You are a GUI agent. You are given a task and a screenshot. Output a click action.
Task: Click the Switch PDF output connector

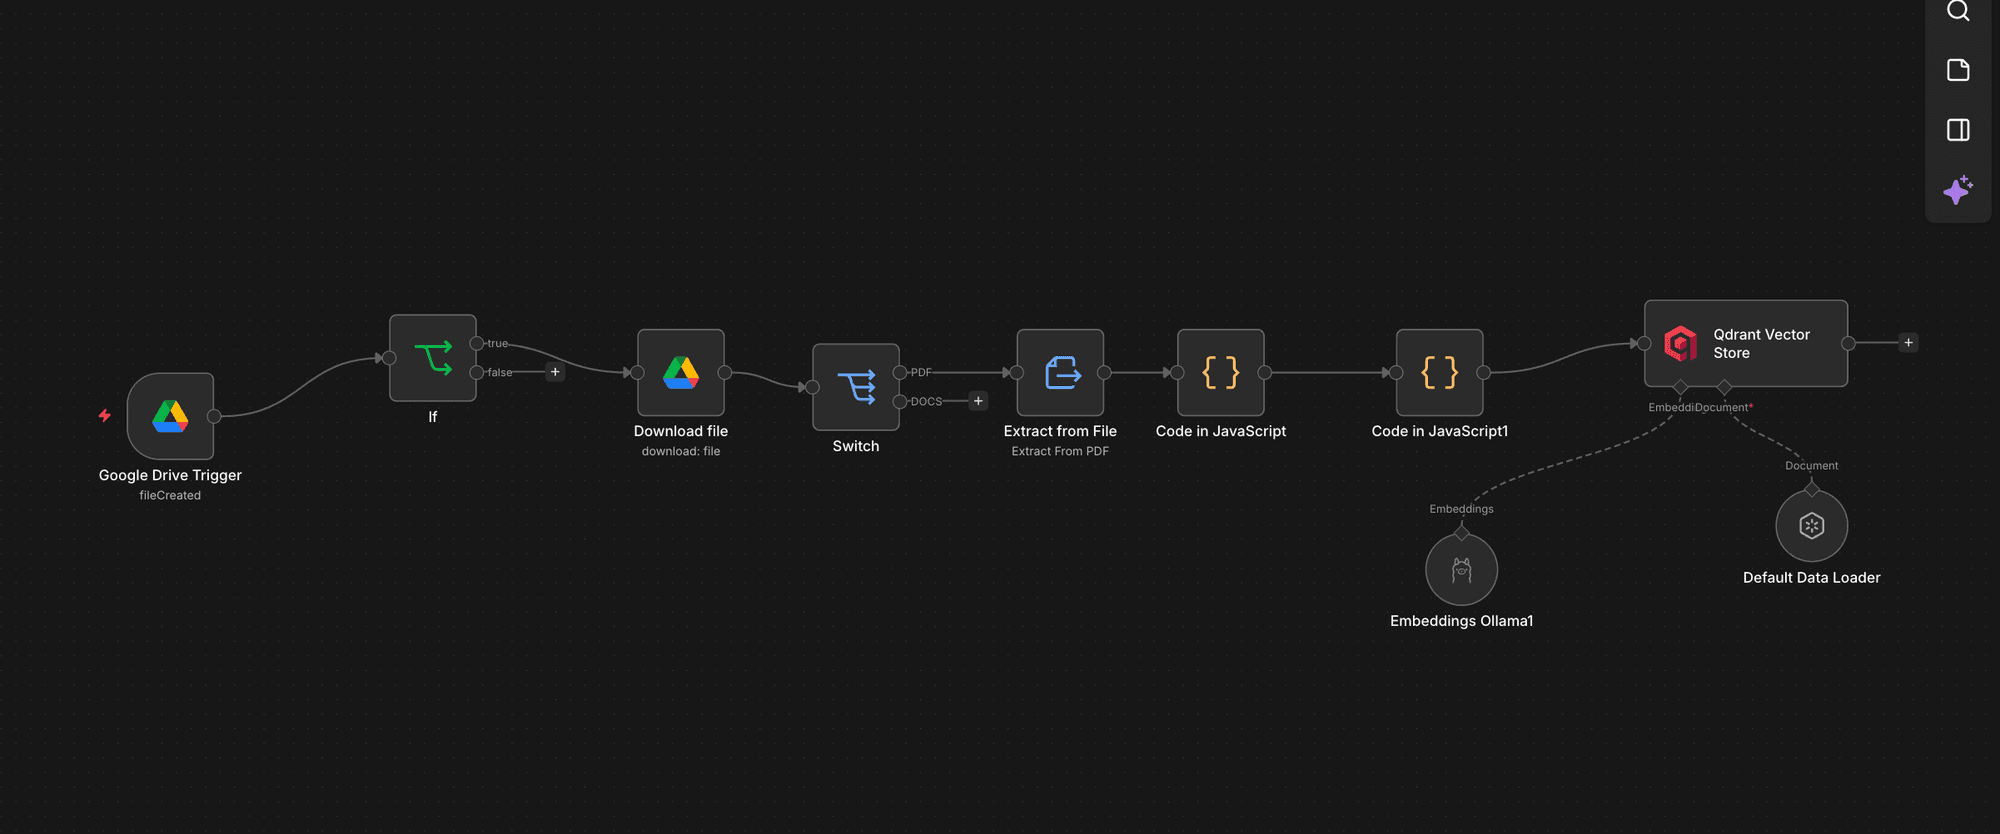(900, 372)
